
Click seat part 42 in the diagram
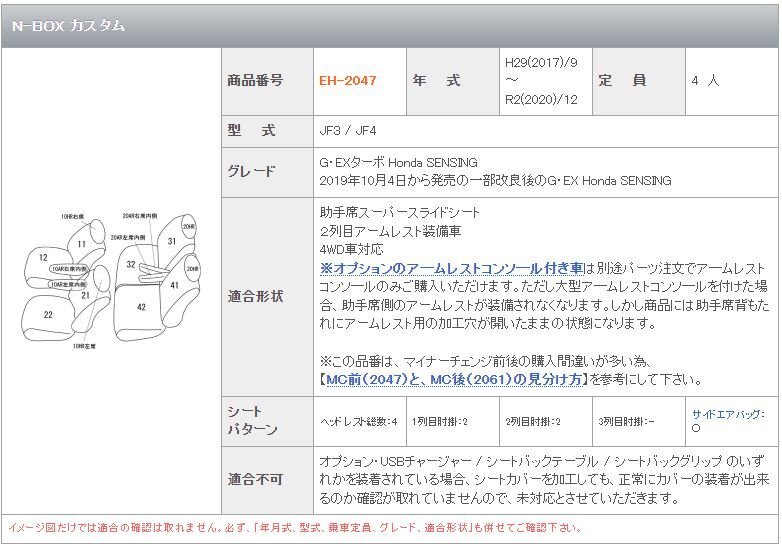pos(141,307)
